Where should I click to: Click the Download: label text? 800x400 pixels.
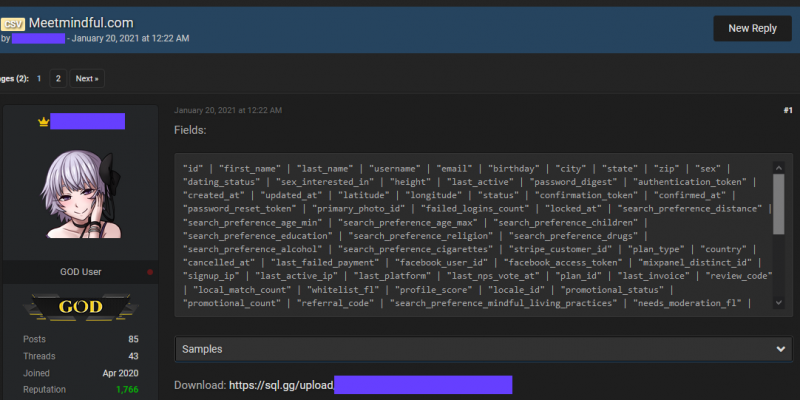(x=200, y=385)
